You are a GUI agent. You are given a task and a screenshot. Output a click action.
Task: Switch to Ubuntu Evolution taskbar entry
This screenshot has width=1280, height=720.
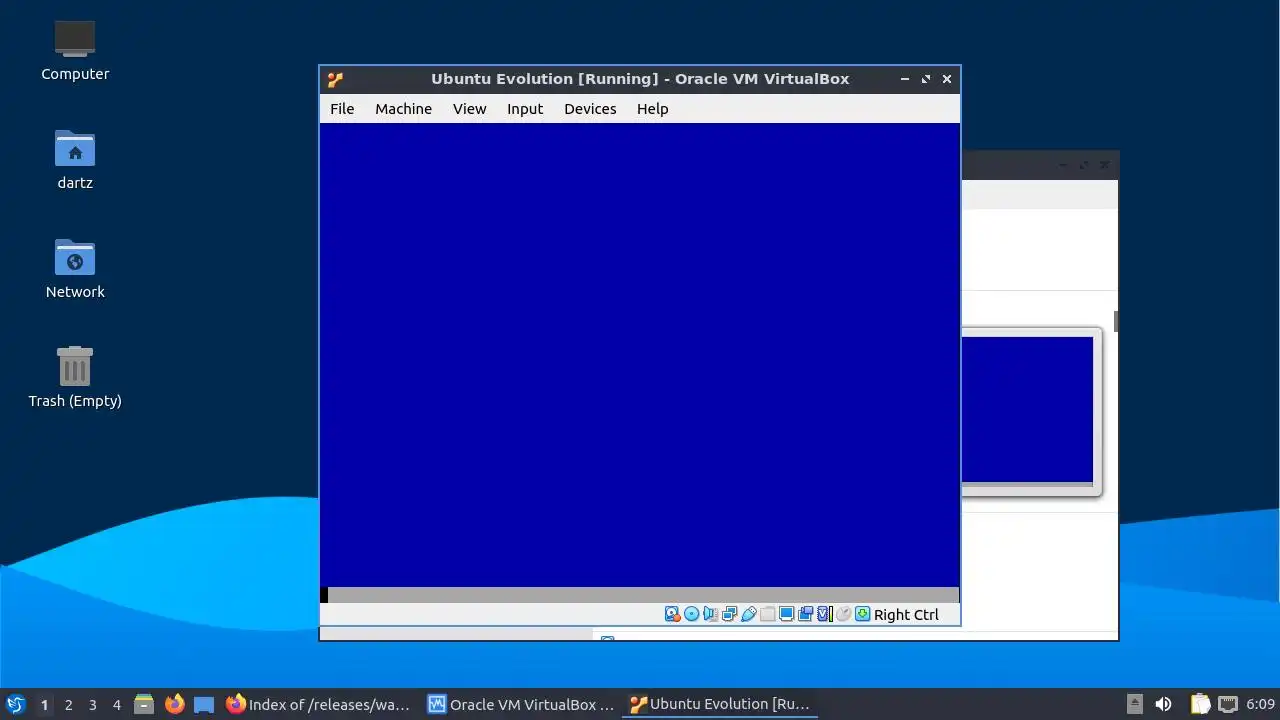[x=721, y=704]
